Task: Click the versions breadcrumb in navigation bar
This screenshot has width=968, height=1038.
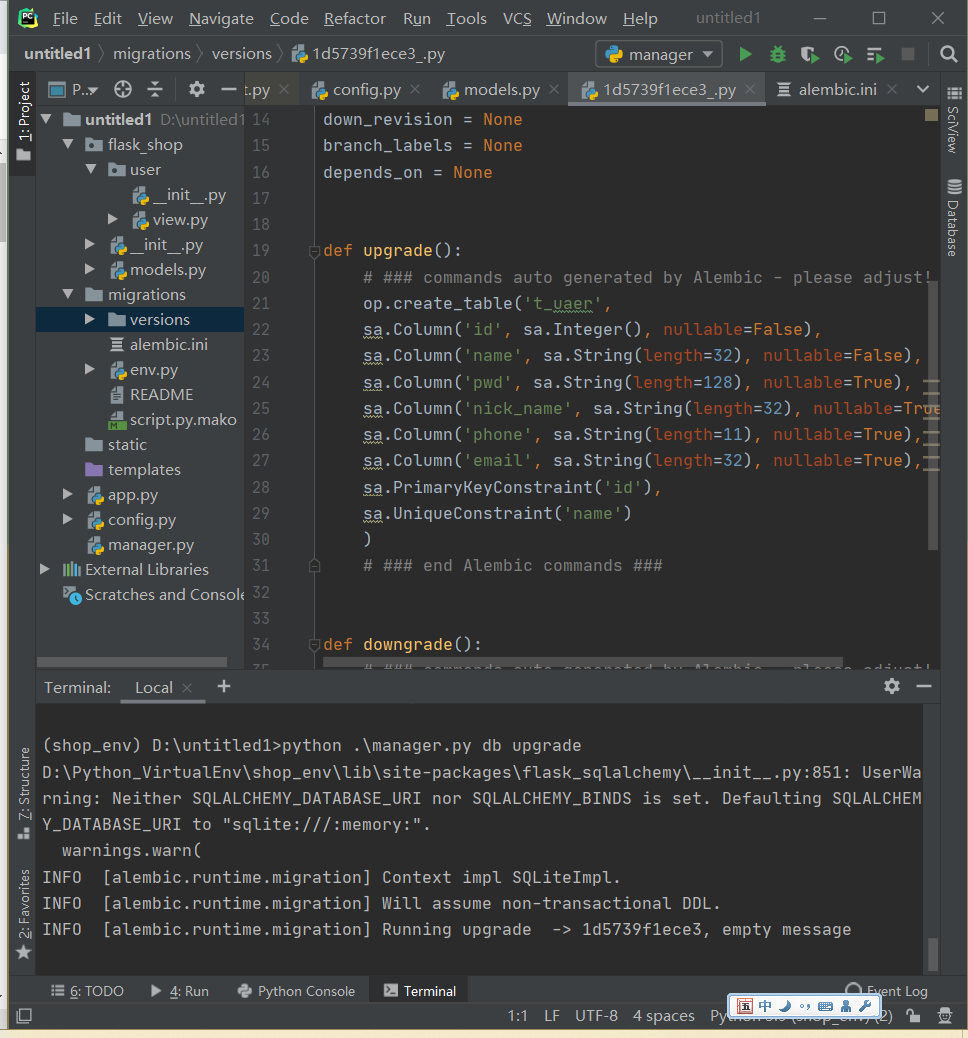Action: tap(242, 54)
